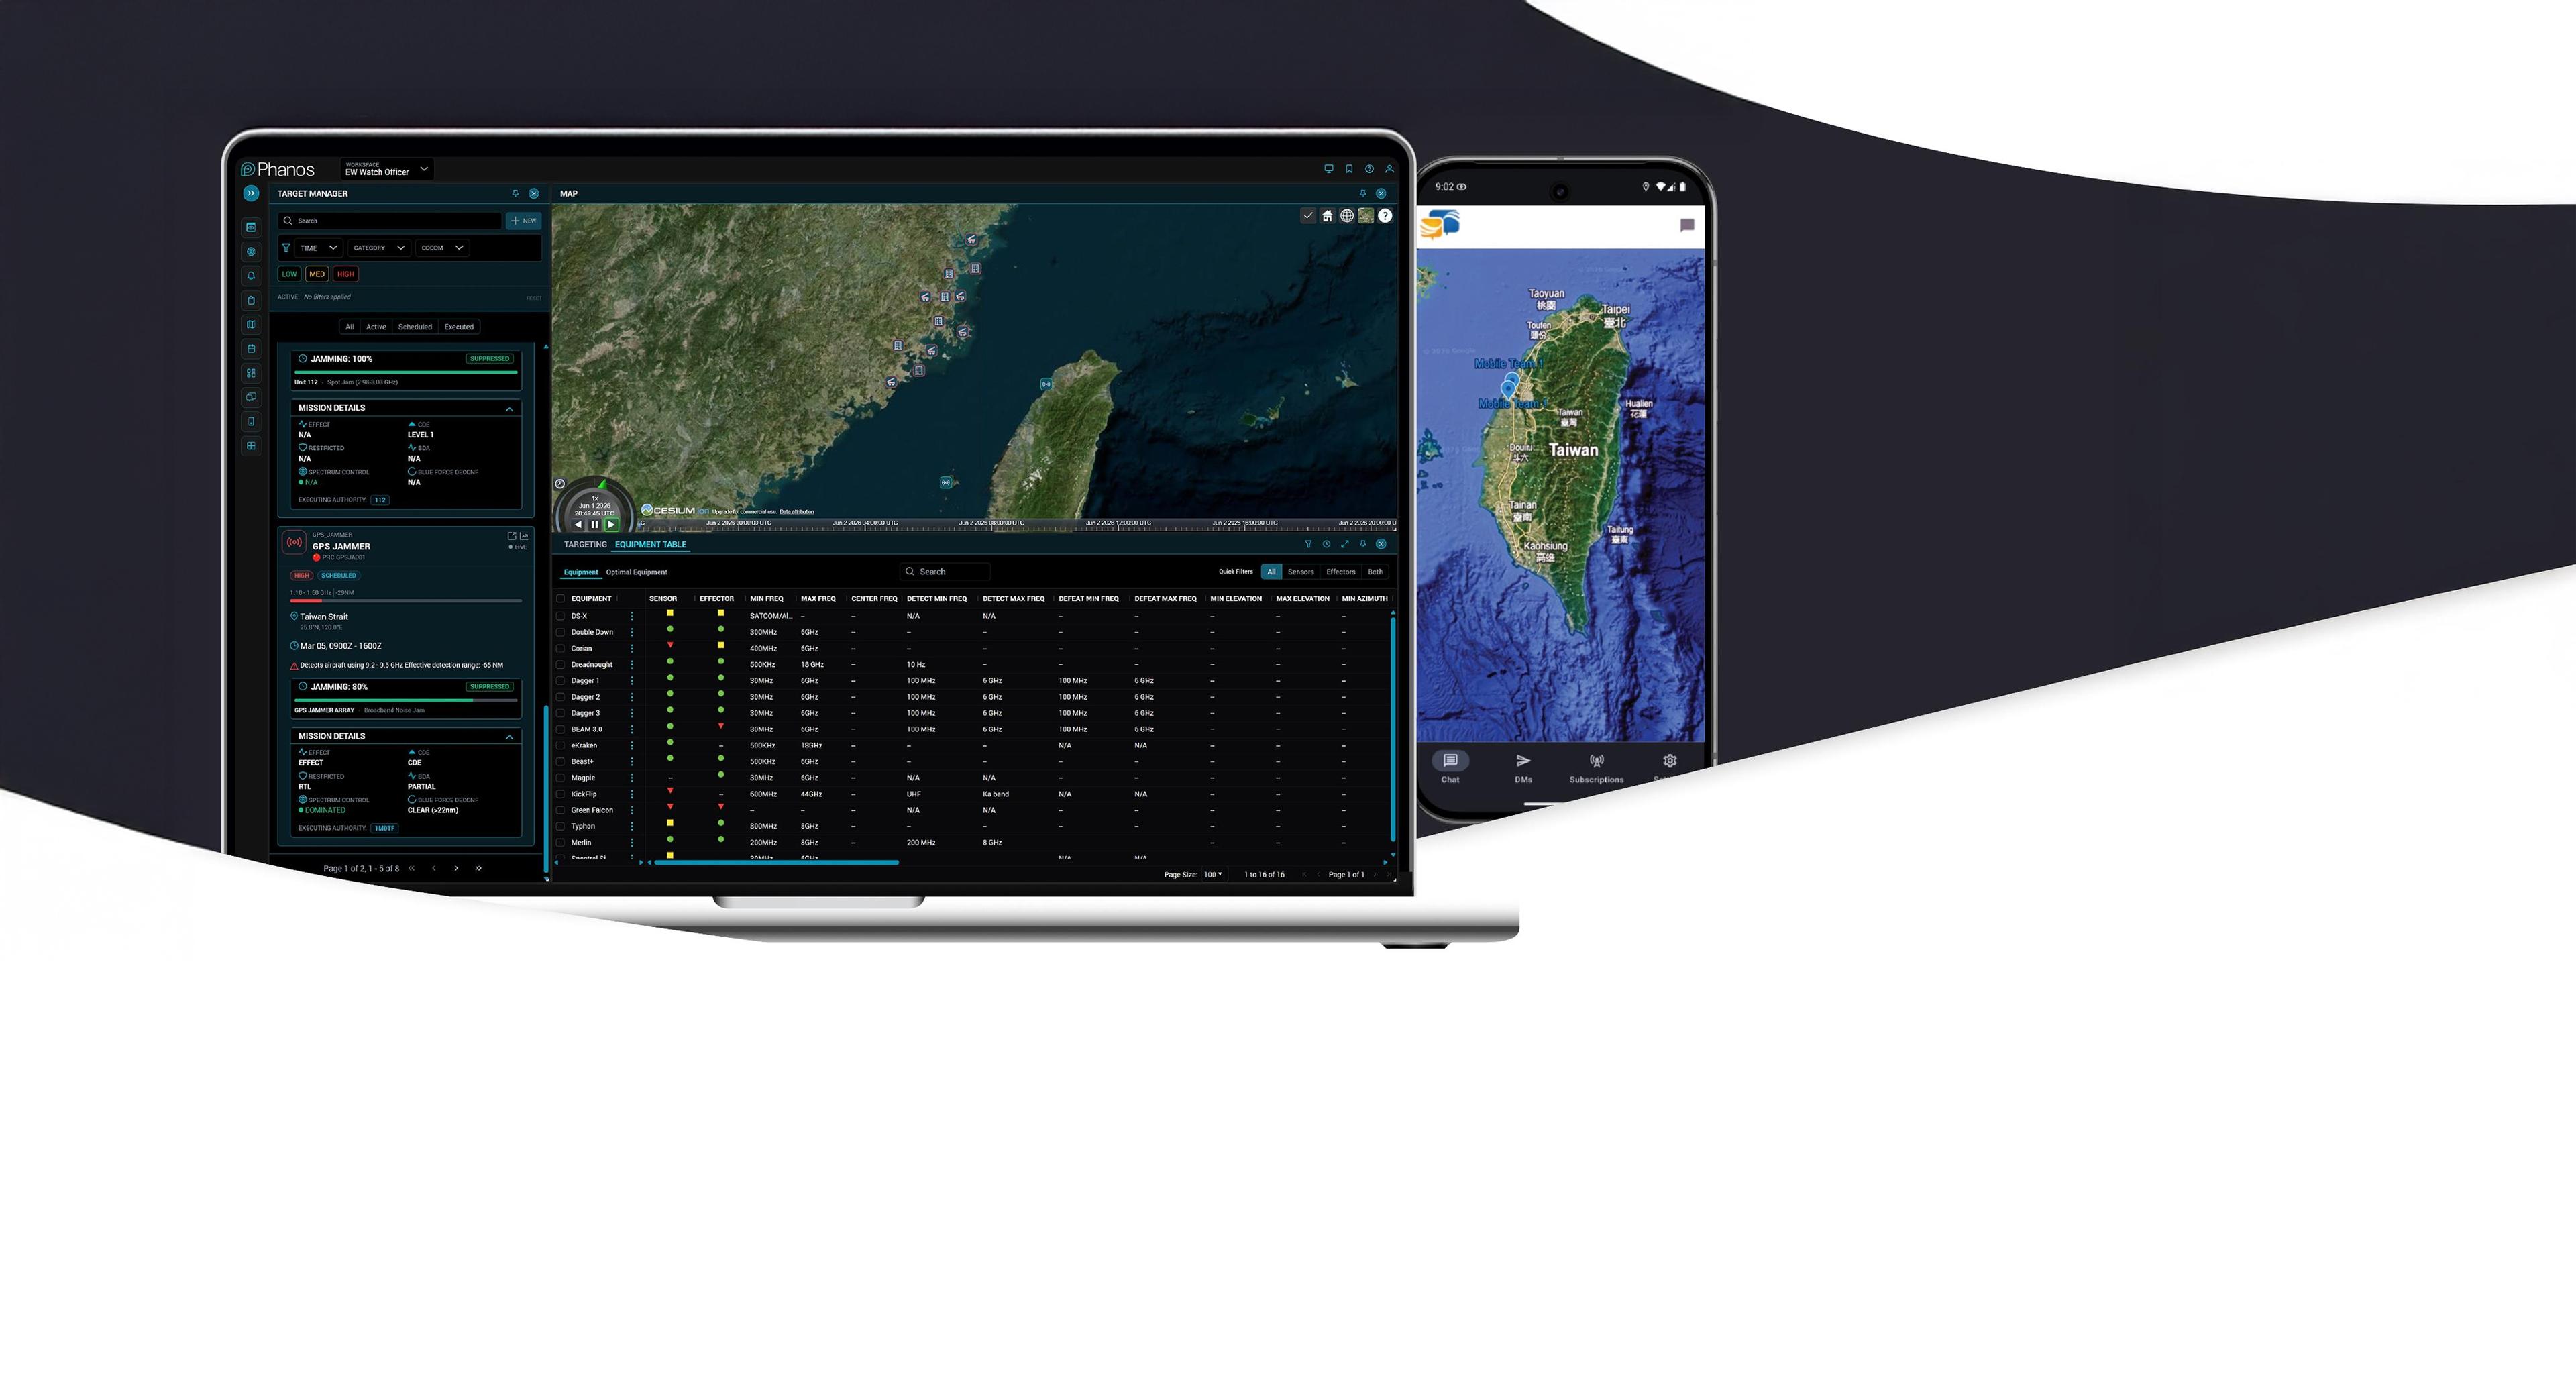Show Active targets tab
Image resolution: width=2576 pixels, height=1386 pixels.
[x=376, y=327]
